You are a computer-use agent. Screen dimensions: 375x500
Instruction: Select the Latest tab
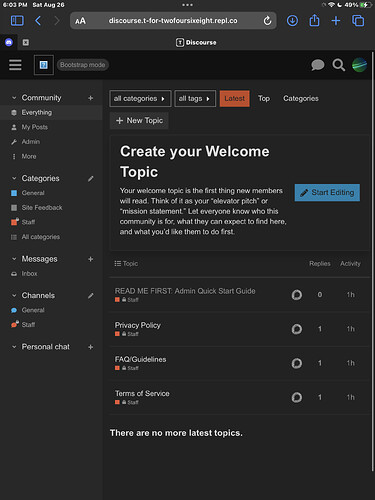(234, 99)
